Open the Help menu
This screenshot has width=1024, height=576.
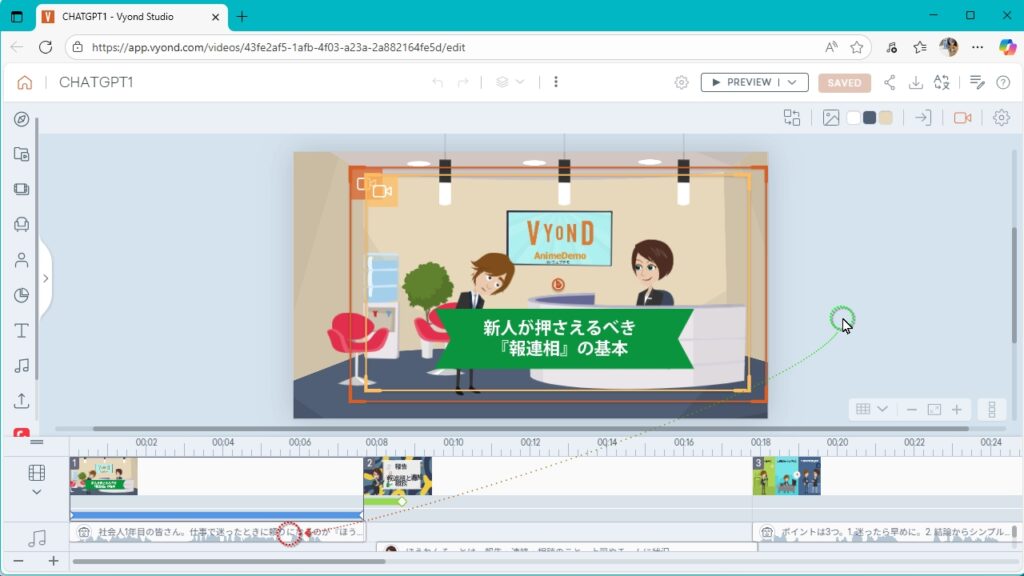pos(1003,82)
